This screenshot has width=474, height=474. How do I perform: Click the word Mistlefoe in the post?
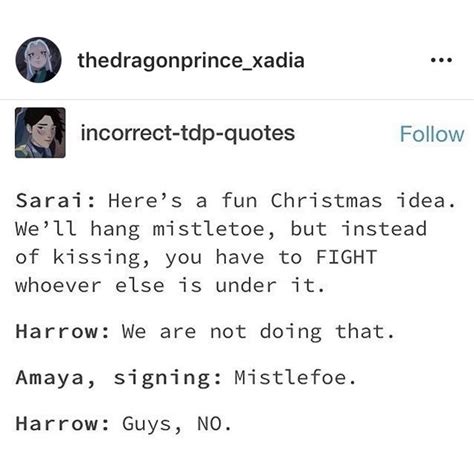click(295, 378)
